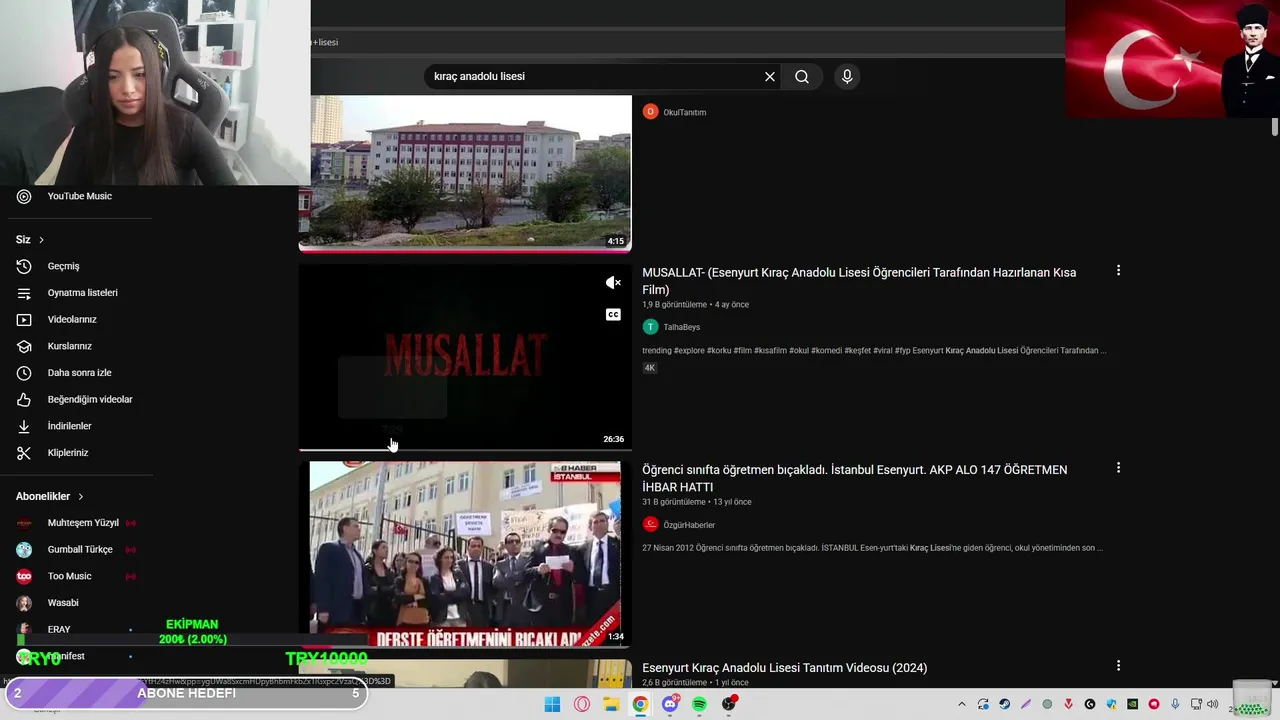Toggle captions on MUSALLAT preview
The width and height of the screenshot is (1280, 720).
pyautogui.click(x=613, y=314)
